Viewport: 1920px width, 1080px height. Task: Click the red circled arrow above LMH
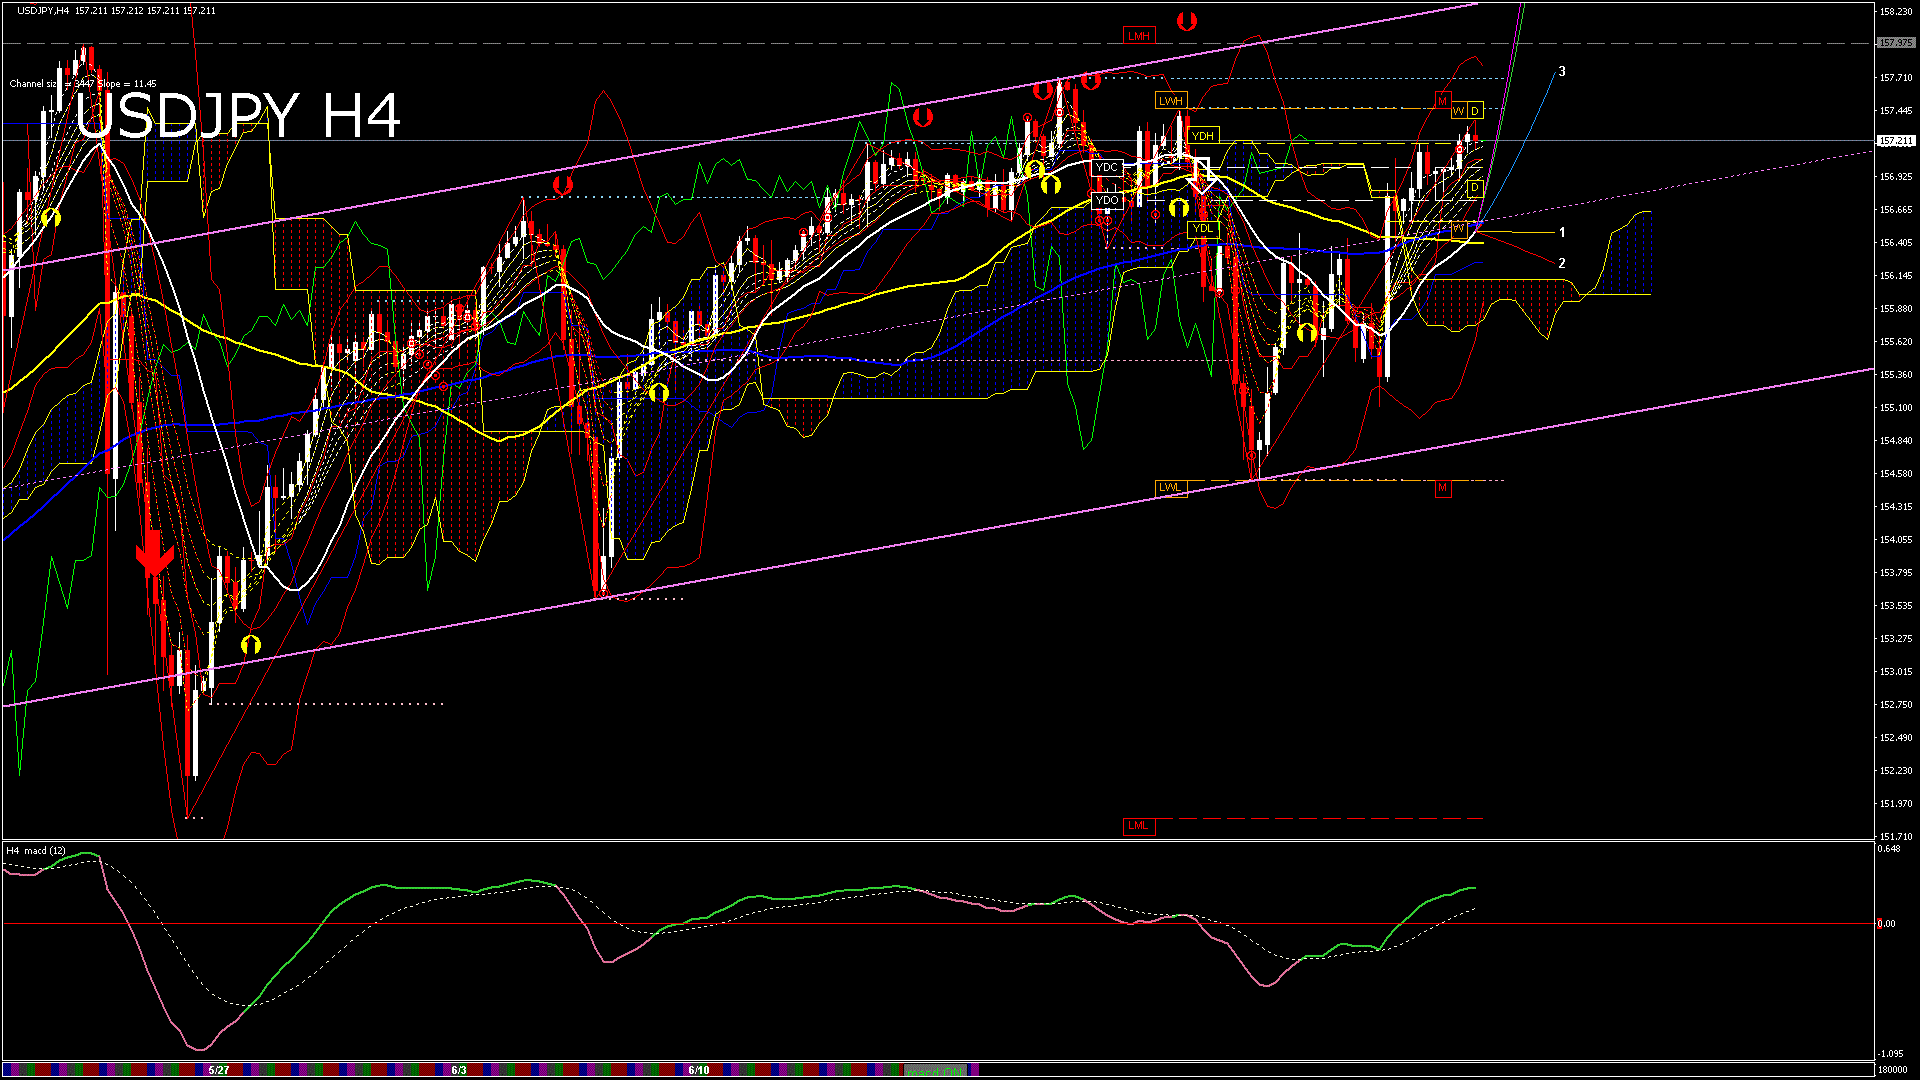[x=1186, y=21]
